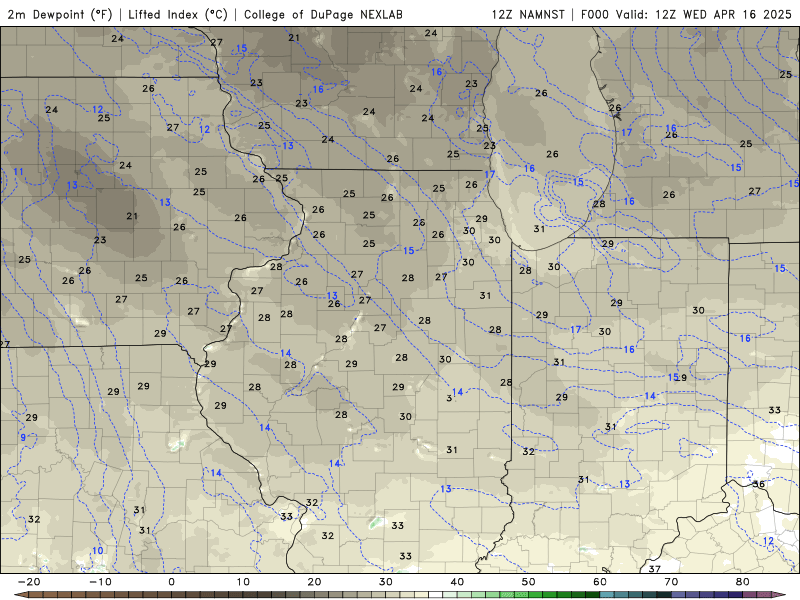800x600 pixels.
Task: Click the "20" color scale label
Action: coord(314,582)
